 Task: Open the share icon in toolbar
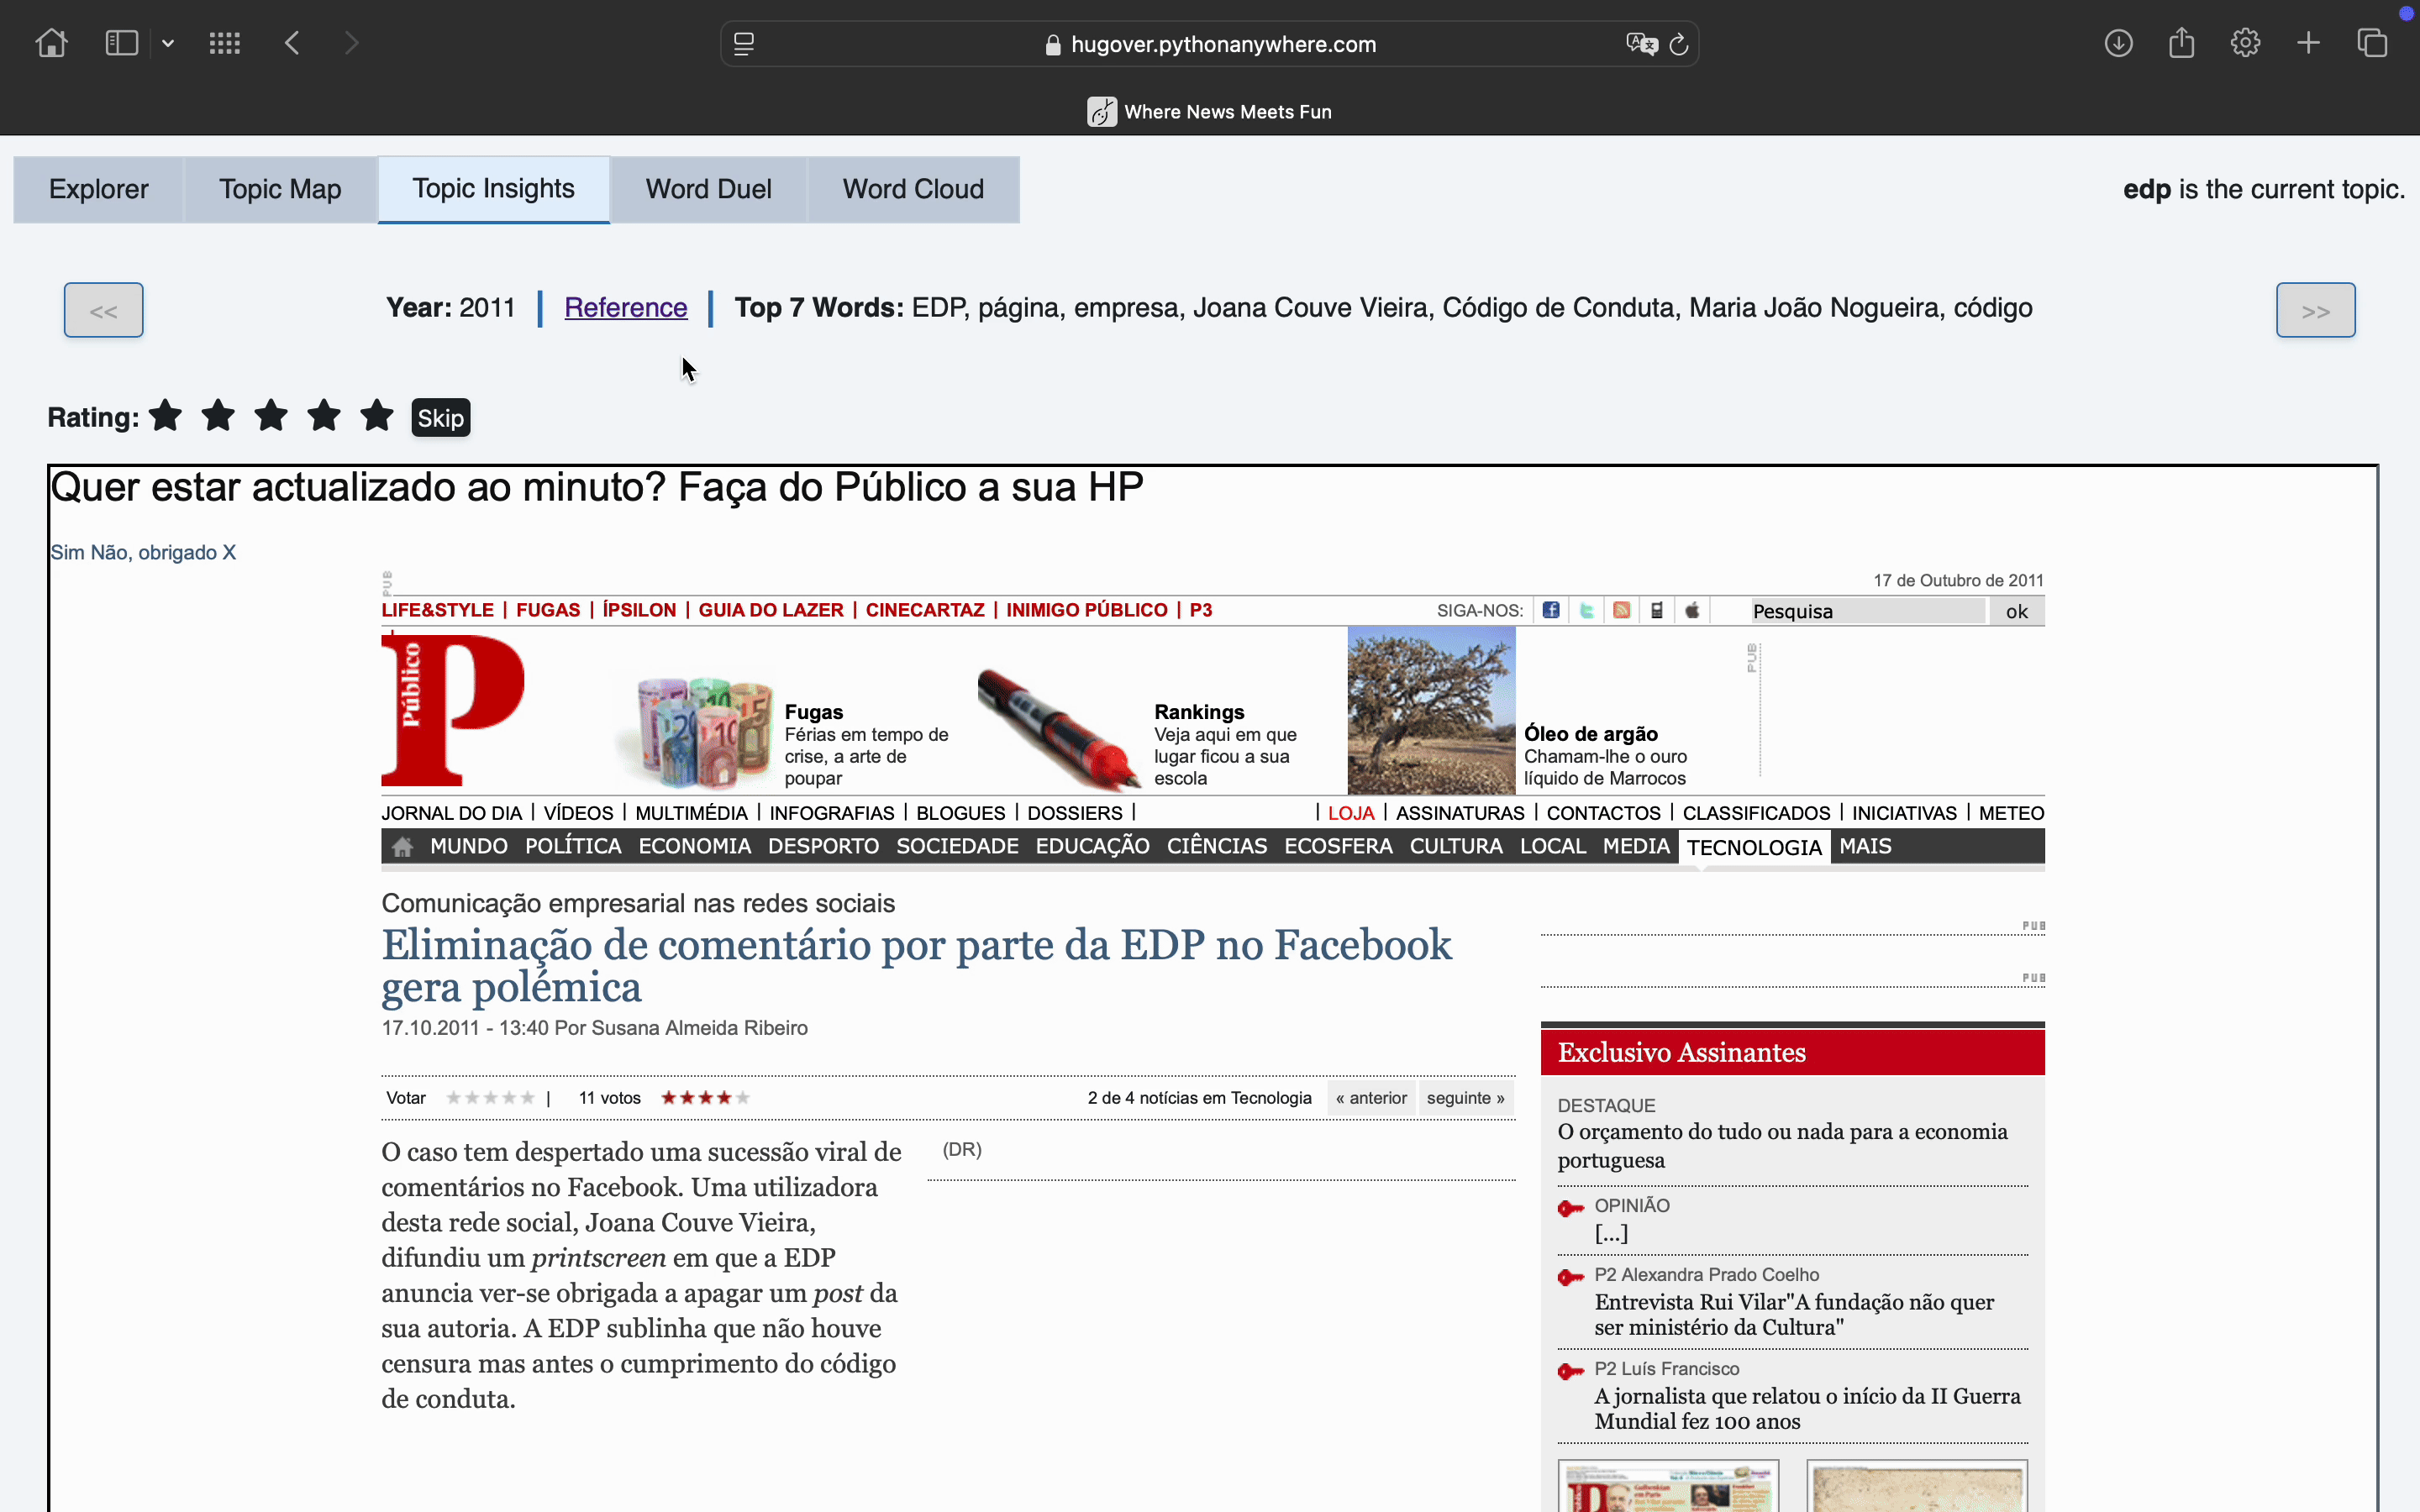coord(2182,43)
